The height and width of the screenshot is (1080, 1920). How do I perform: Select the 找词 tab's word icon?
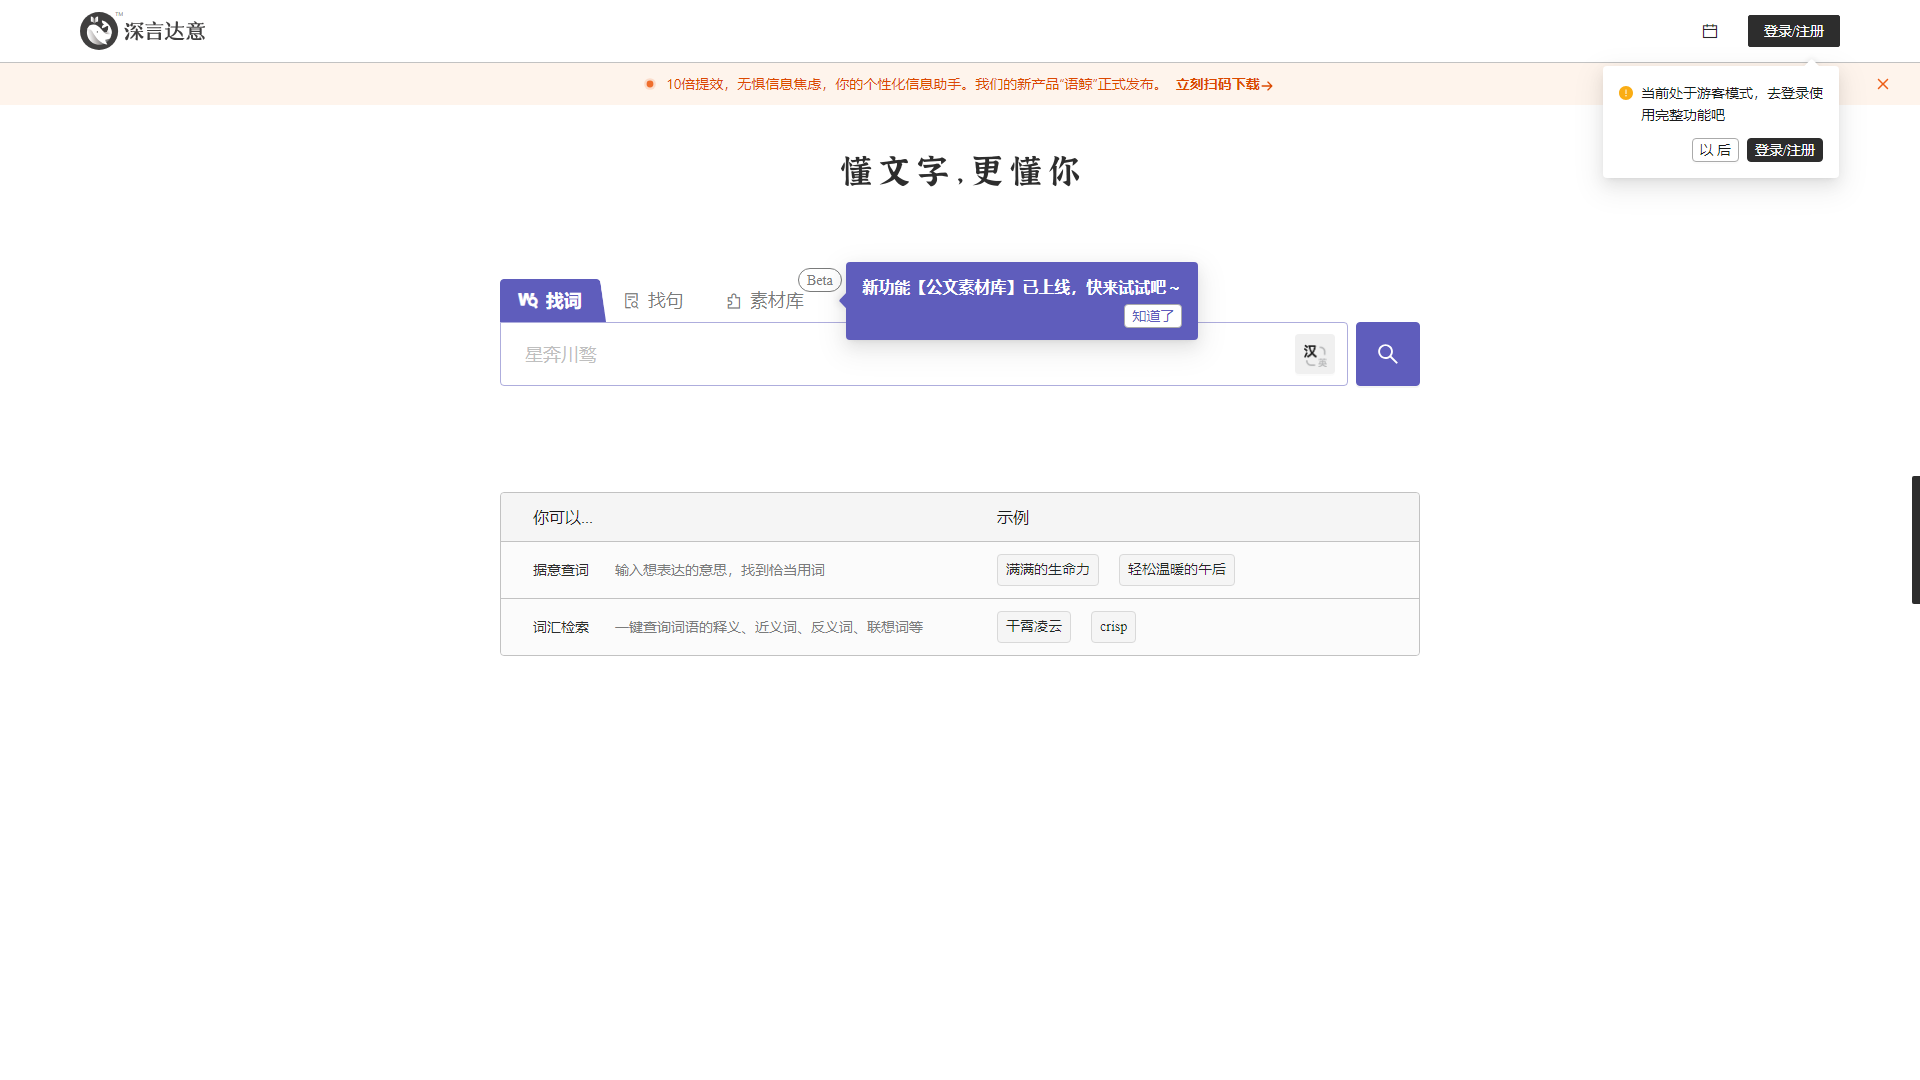click(530, 300)
